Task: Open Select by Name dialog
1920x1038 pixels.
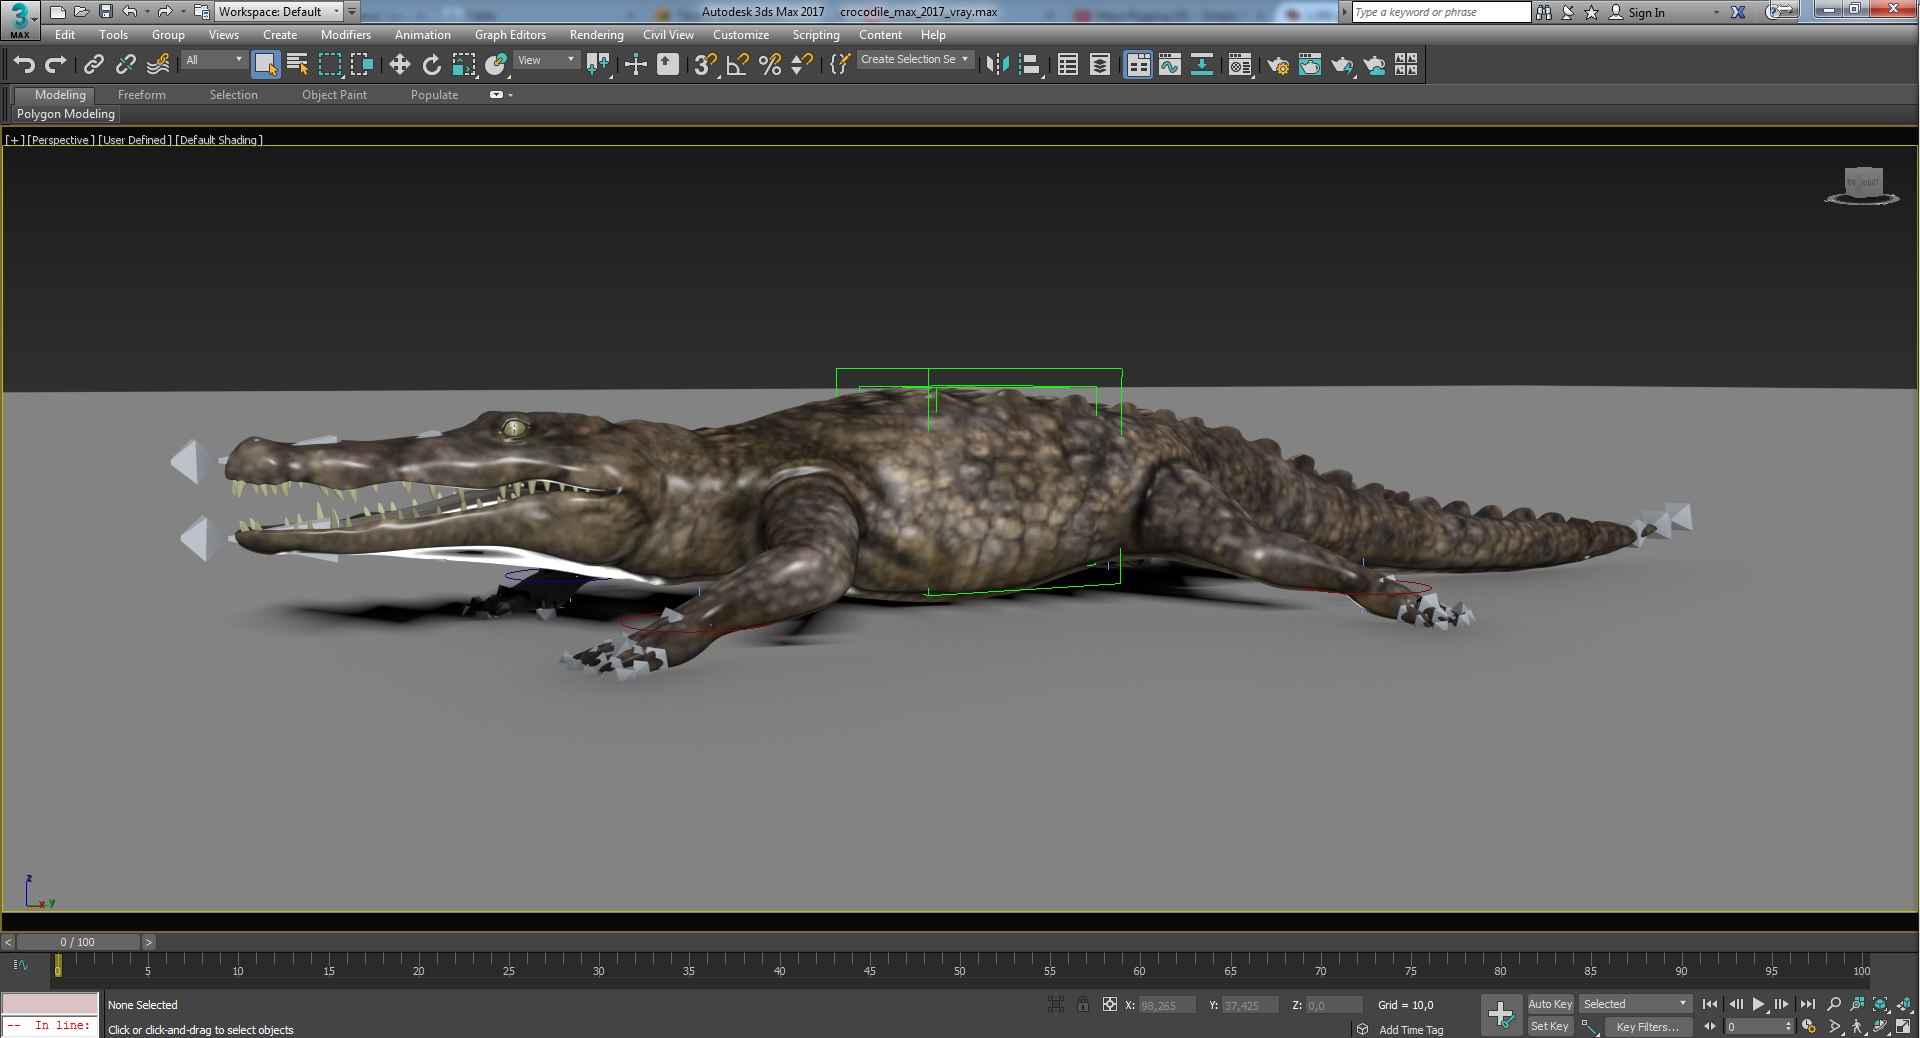Action: 297,65
